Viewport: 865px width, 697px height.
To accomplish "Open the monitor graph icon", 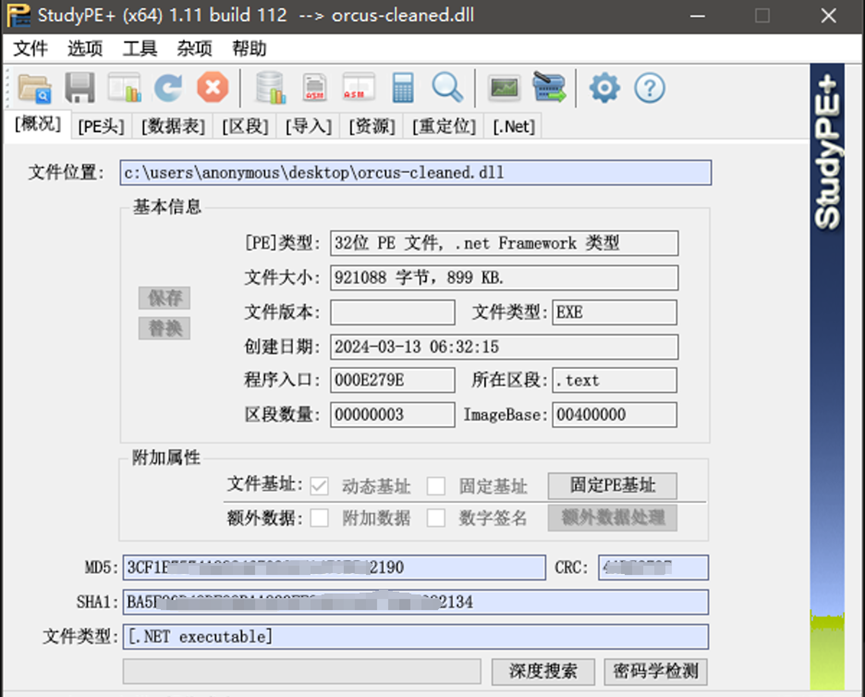I will pos(505,88).
